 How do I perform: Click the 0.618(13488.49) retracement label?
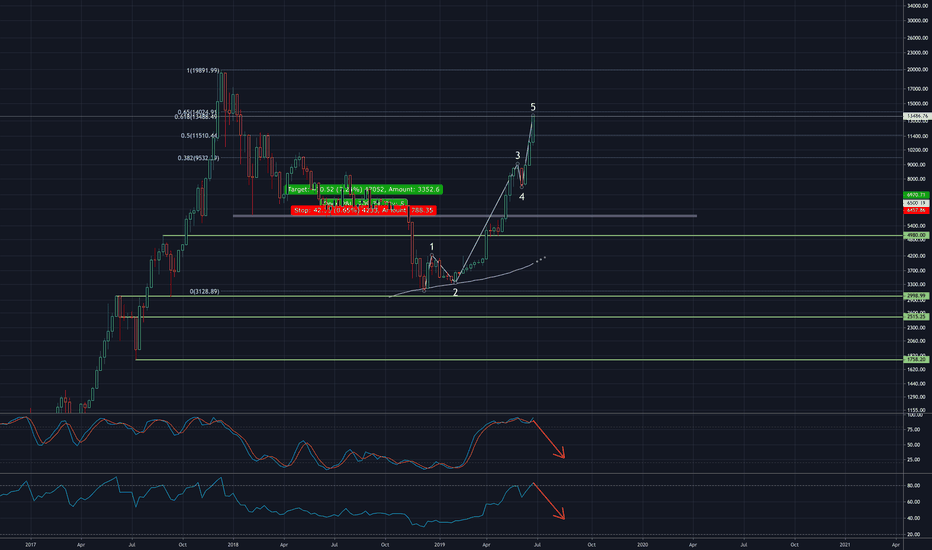pyautogui.click(x=196, y=117)
